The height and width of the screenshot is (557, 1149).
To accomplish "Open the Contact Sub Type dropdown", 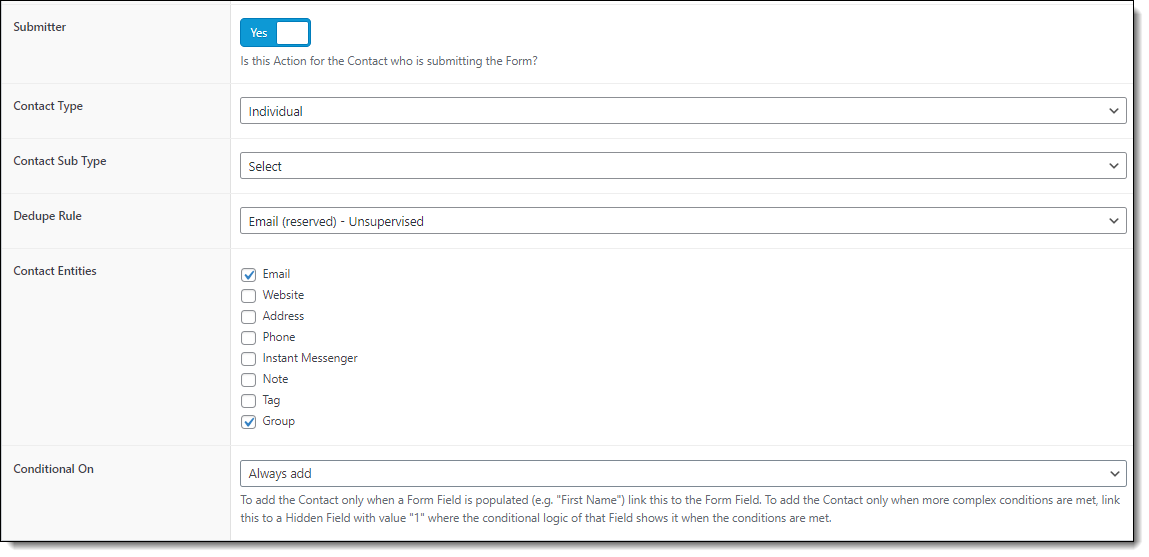I will 683,166.
